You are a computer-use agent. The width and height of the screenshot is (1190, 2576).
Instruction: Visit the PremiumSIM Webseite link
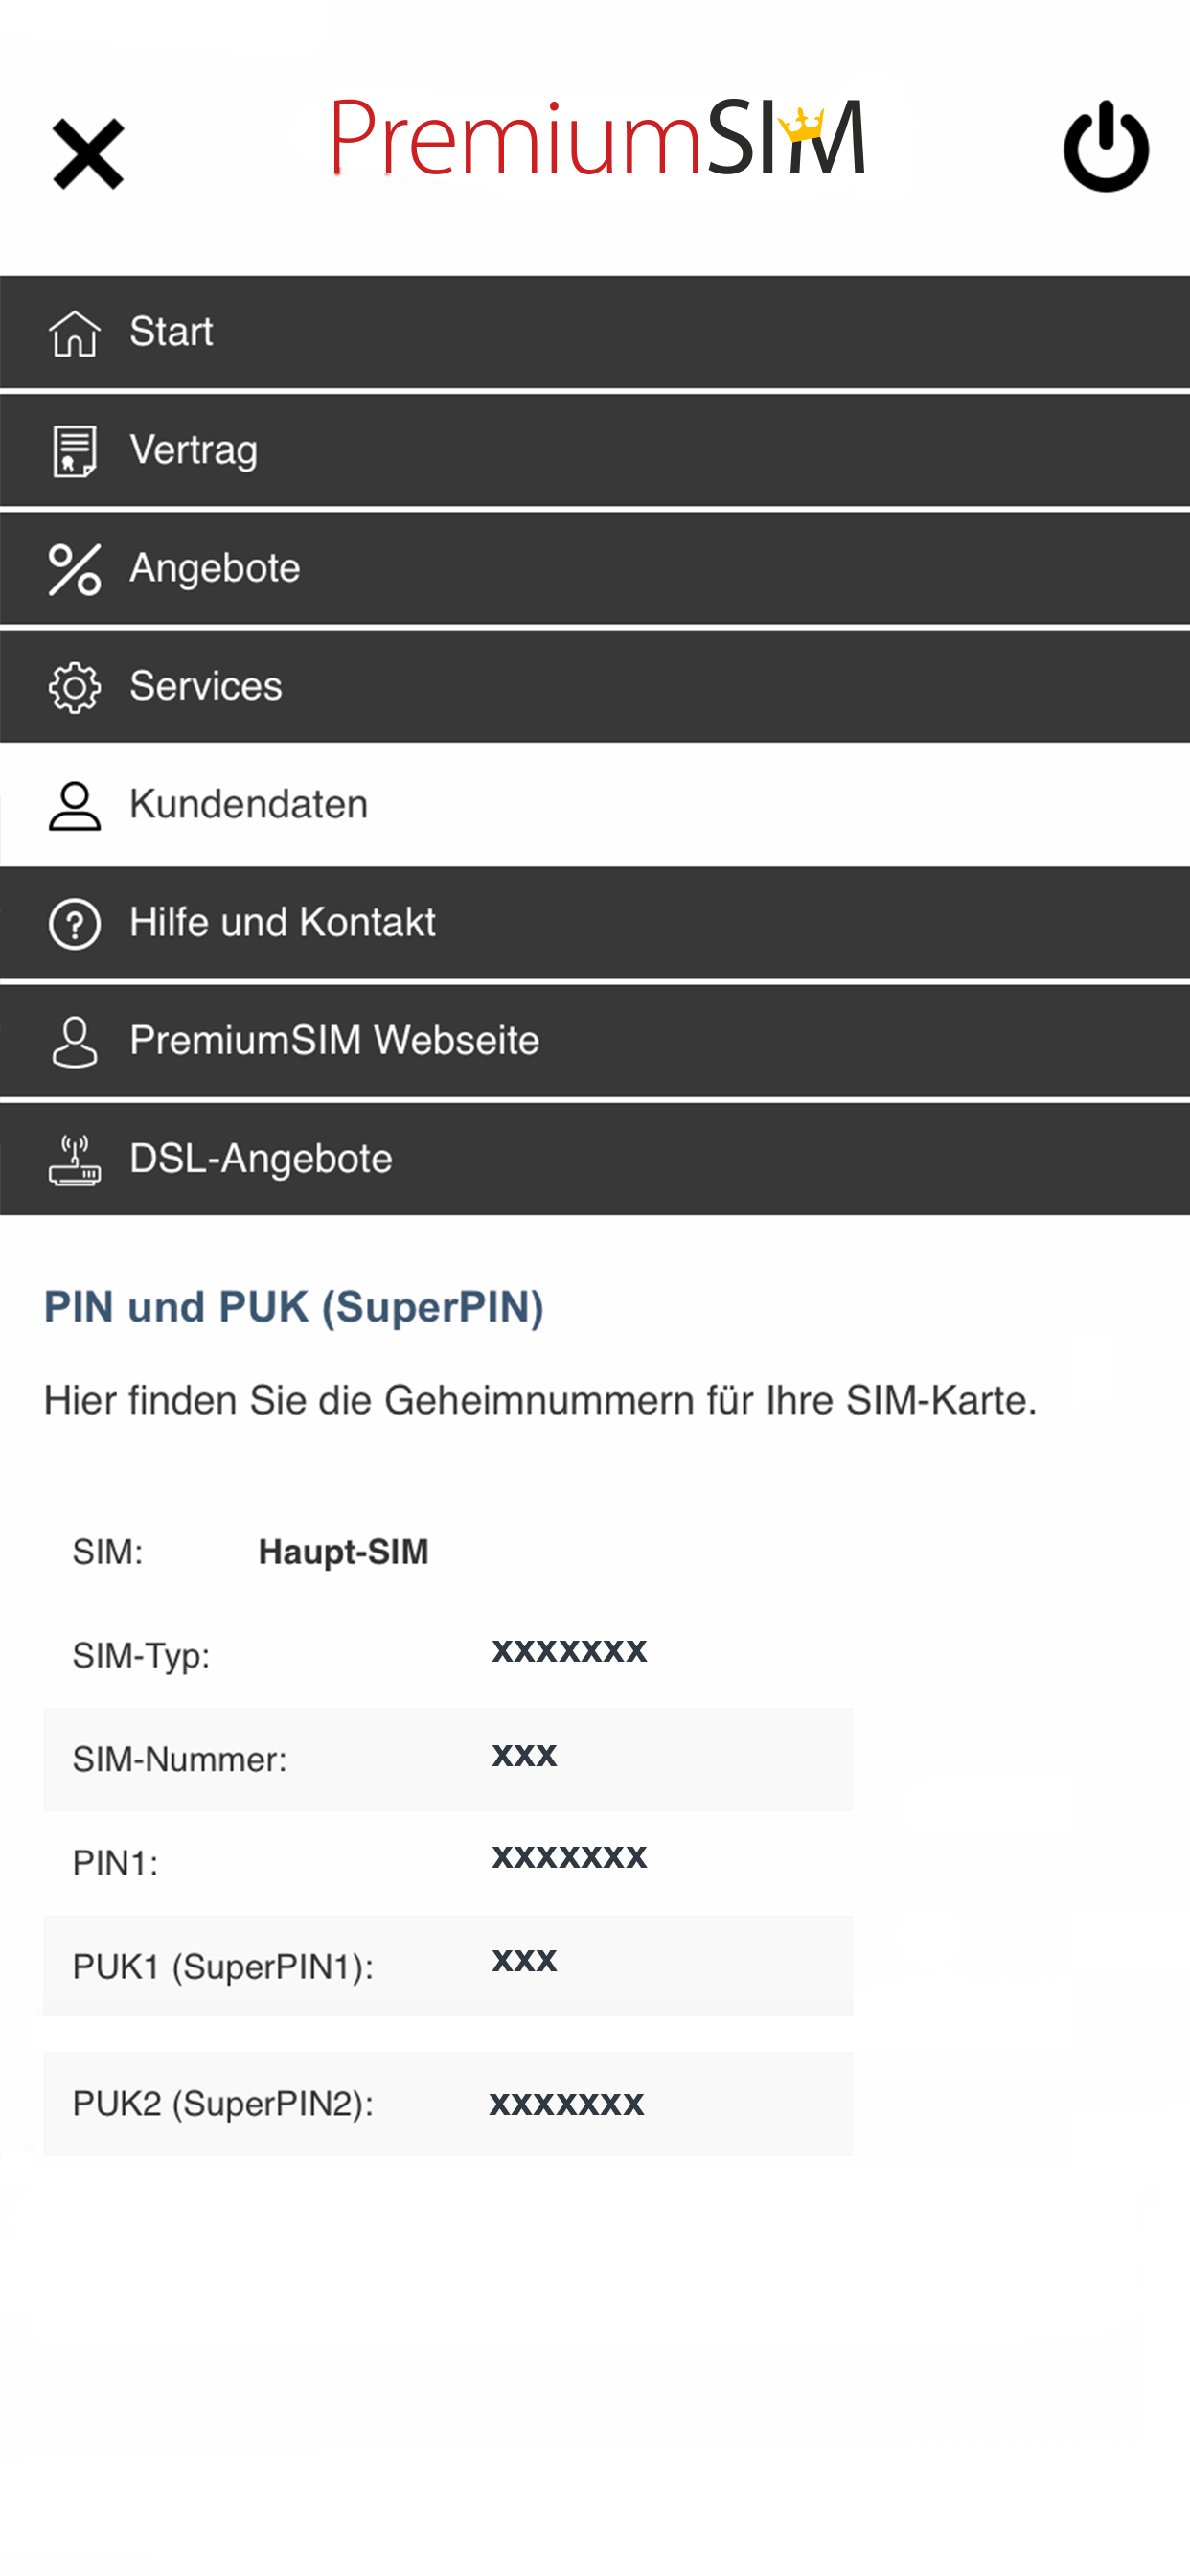pos(334,1040)
